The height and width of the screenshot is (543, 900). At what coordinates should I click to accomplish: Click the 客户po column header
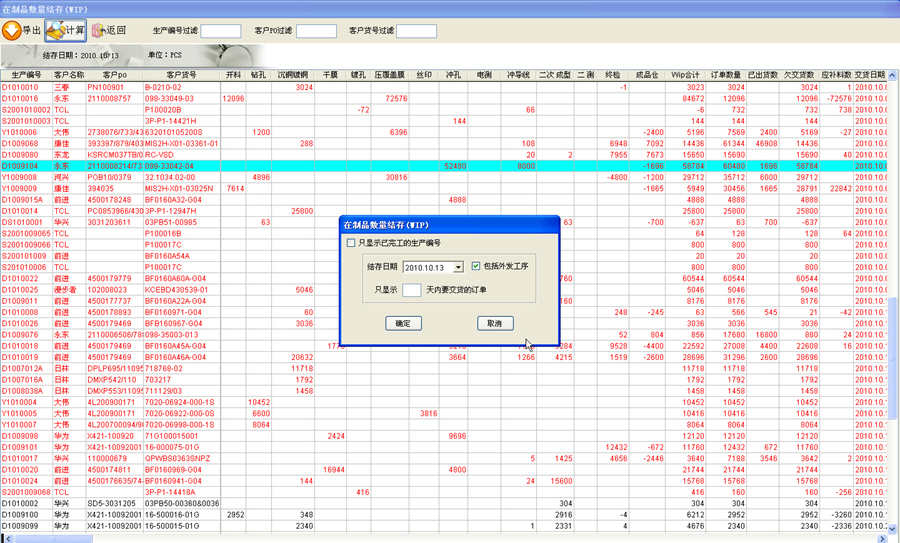pyautogui.click(x=114, y=75)
